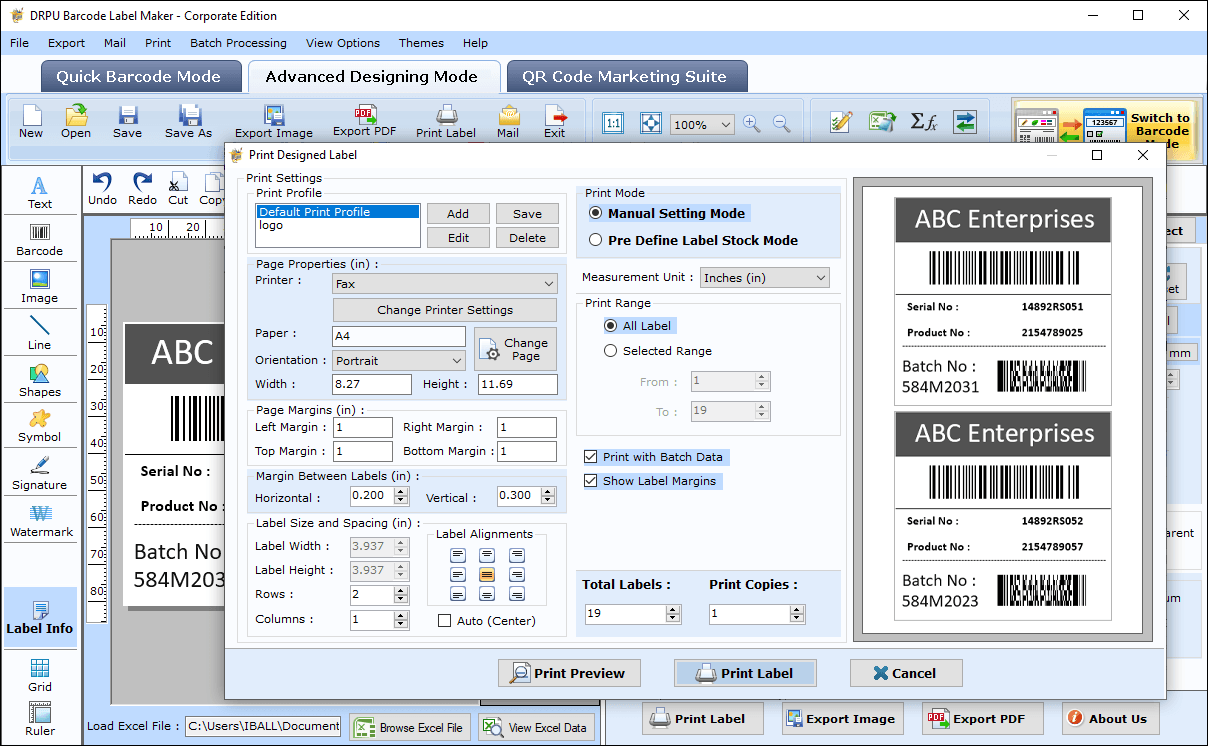Click the Redo icon
The image size is (1208, 746).
142,188
